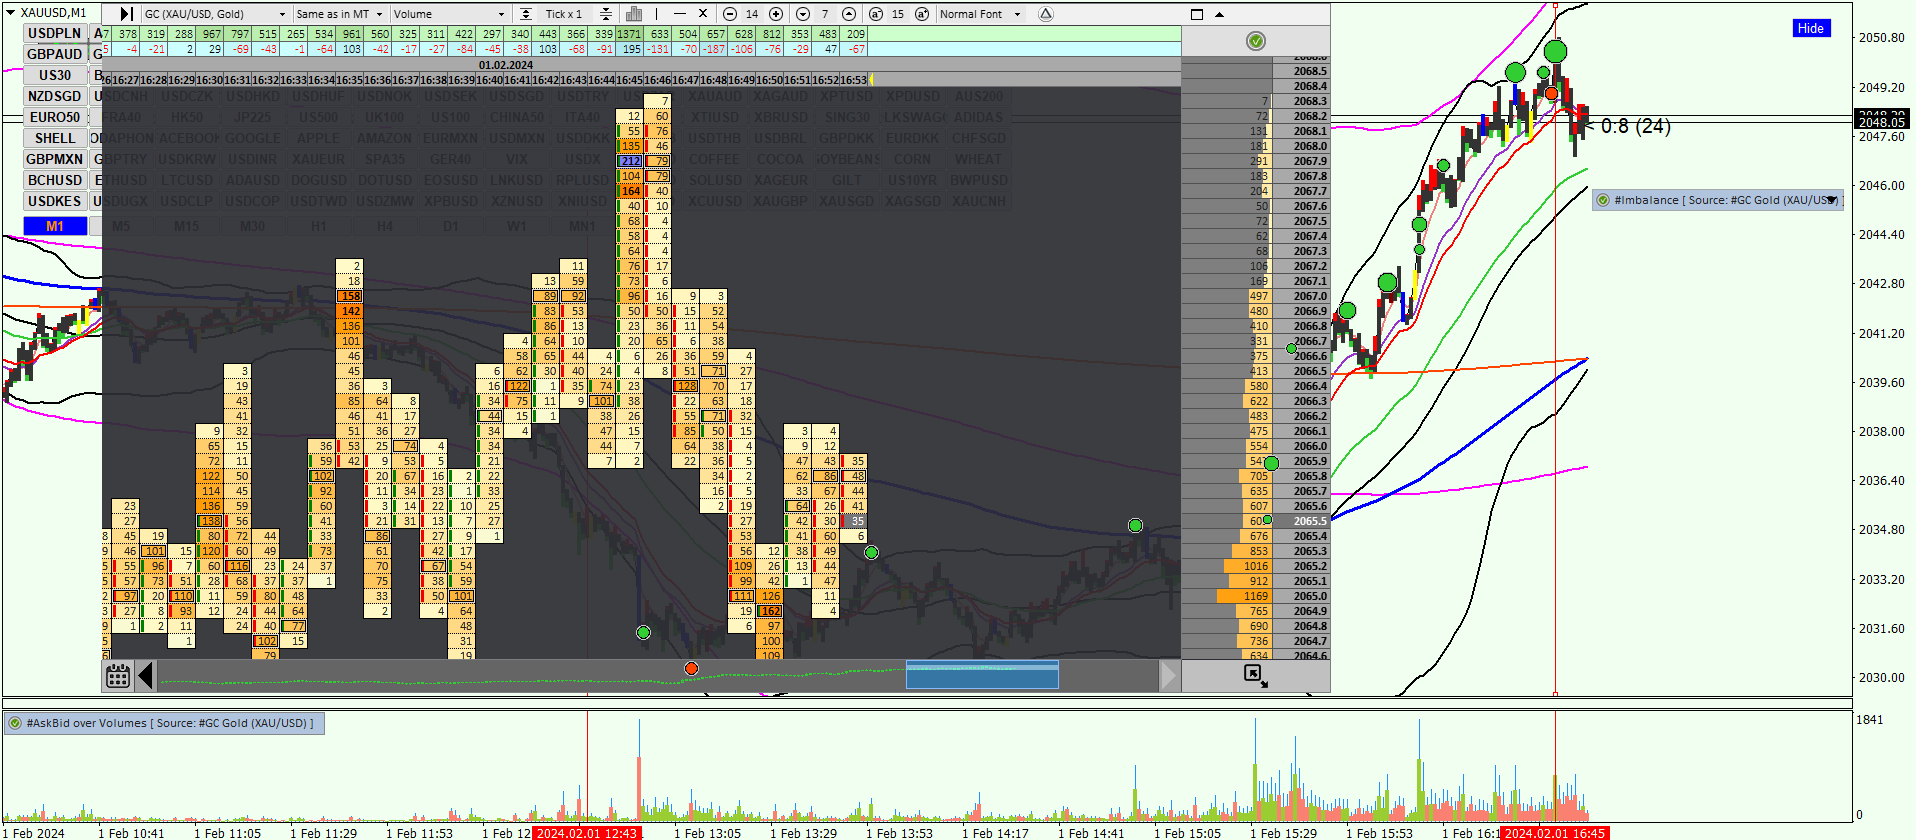Increase cluster width with the plus circle

[x=776, y=14]
